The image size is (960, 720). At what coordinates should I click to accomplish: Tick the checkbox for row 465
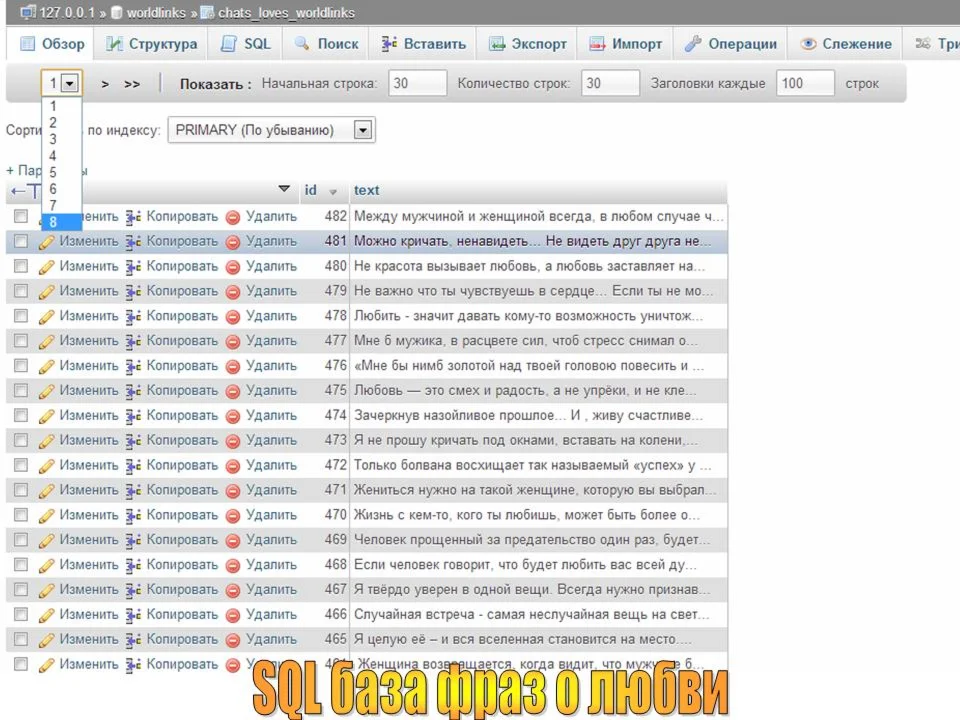pos(21,639)
